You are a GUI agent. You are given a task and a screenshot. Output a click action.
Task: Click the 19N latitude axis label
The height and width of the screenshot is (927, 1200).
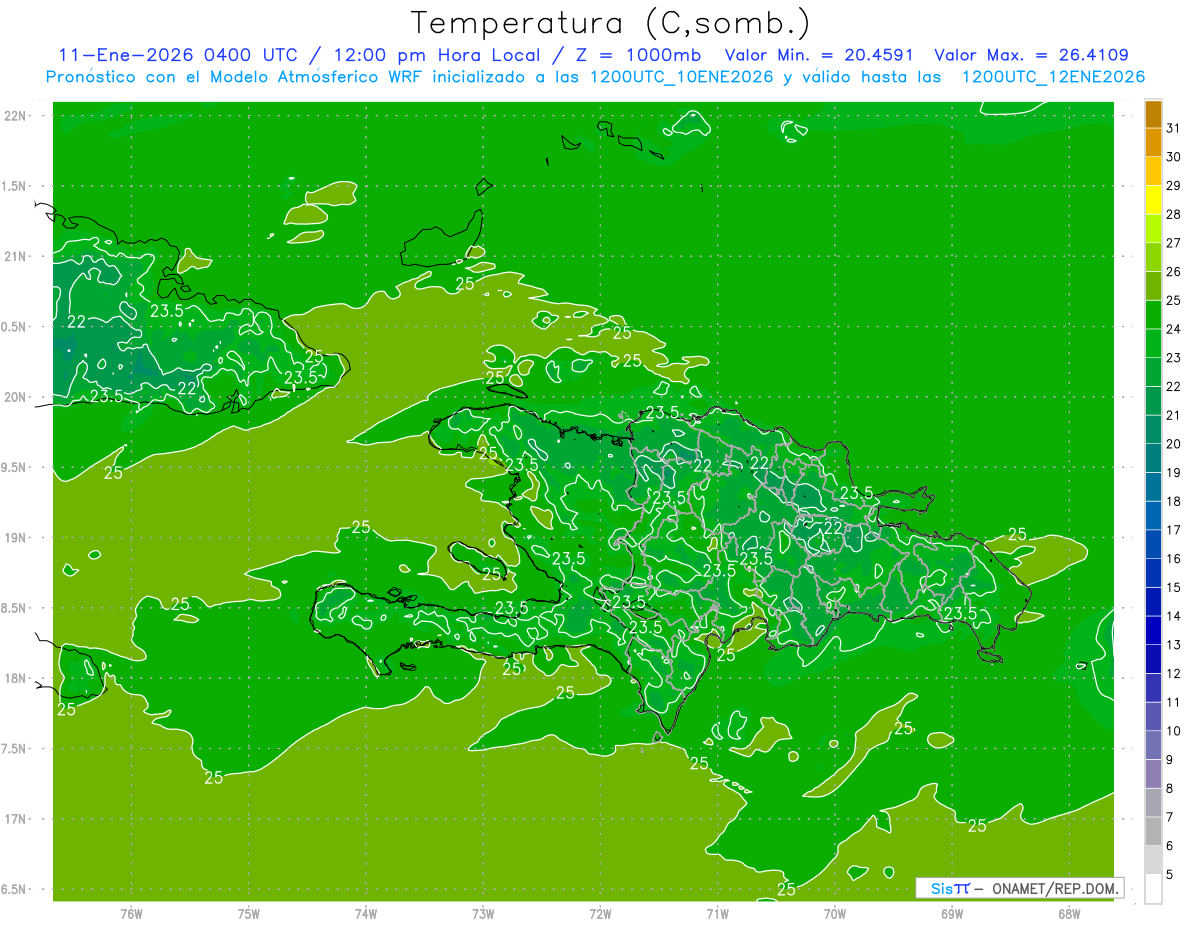pos(16,538)
